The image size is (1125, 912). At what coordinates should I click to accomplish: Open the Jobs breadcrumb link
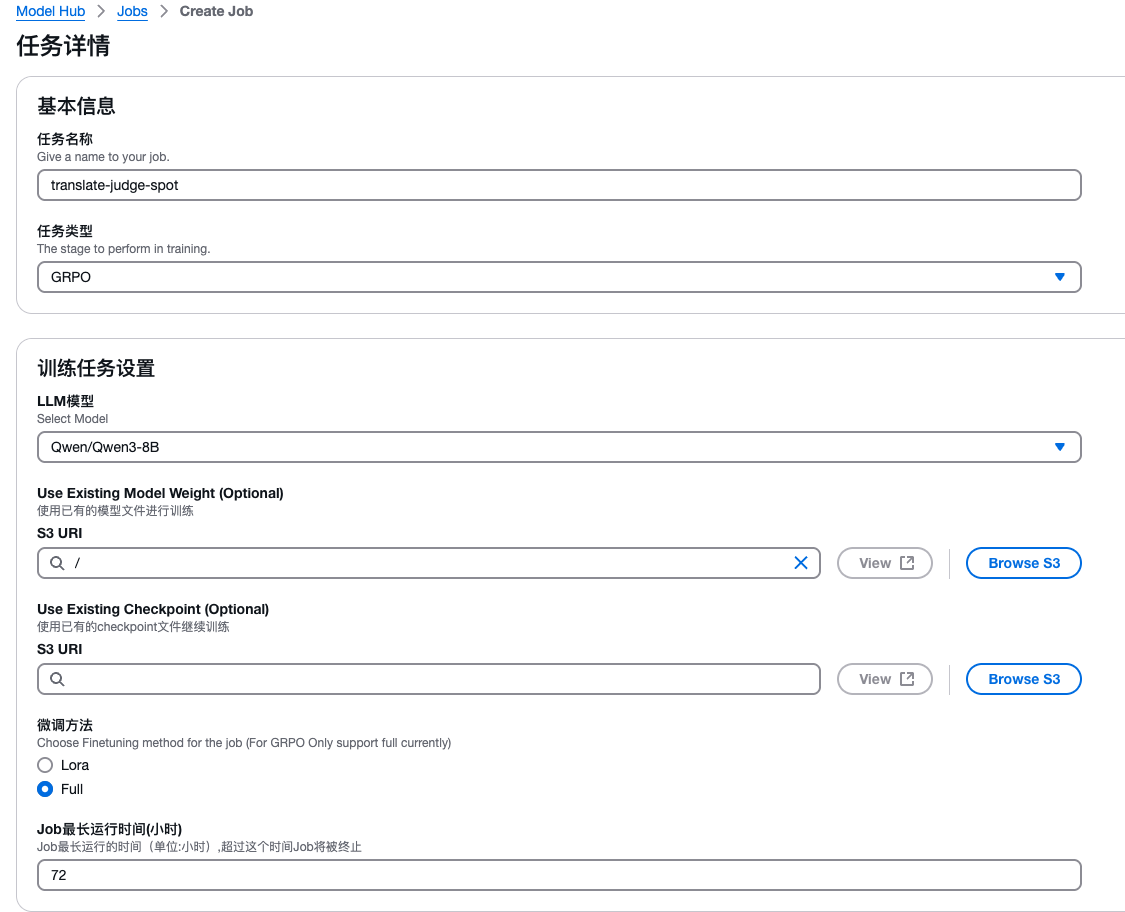tap(132, 11)
